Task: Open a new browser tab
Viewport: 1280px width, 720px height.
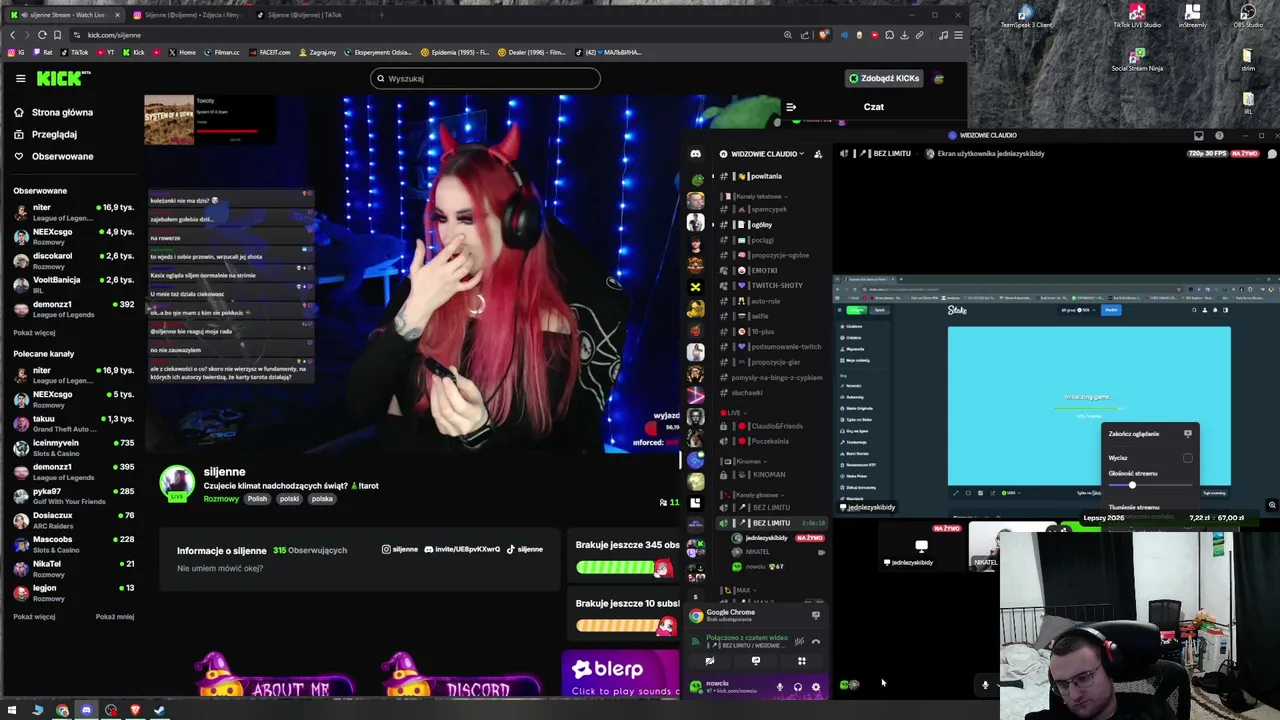Action: 381,15
